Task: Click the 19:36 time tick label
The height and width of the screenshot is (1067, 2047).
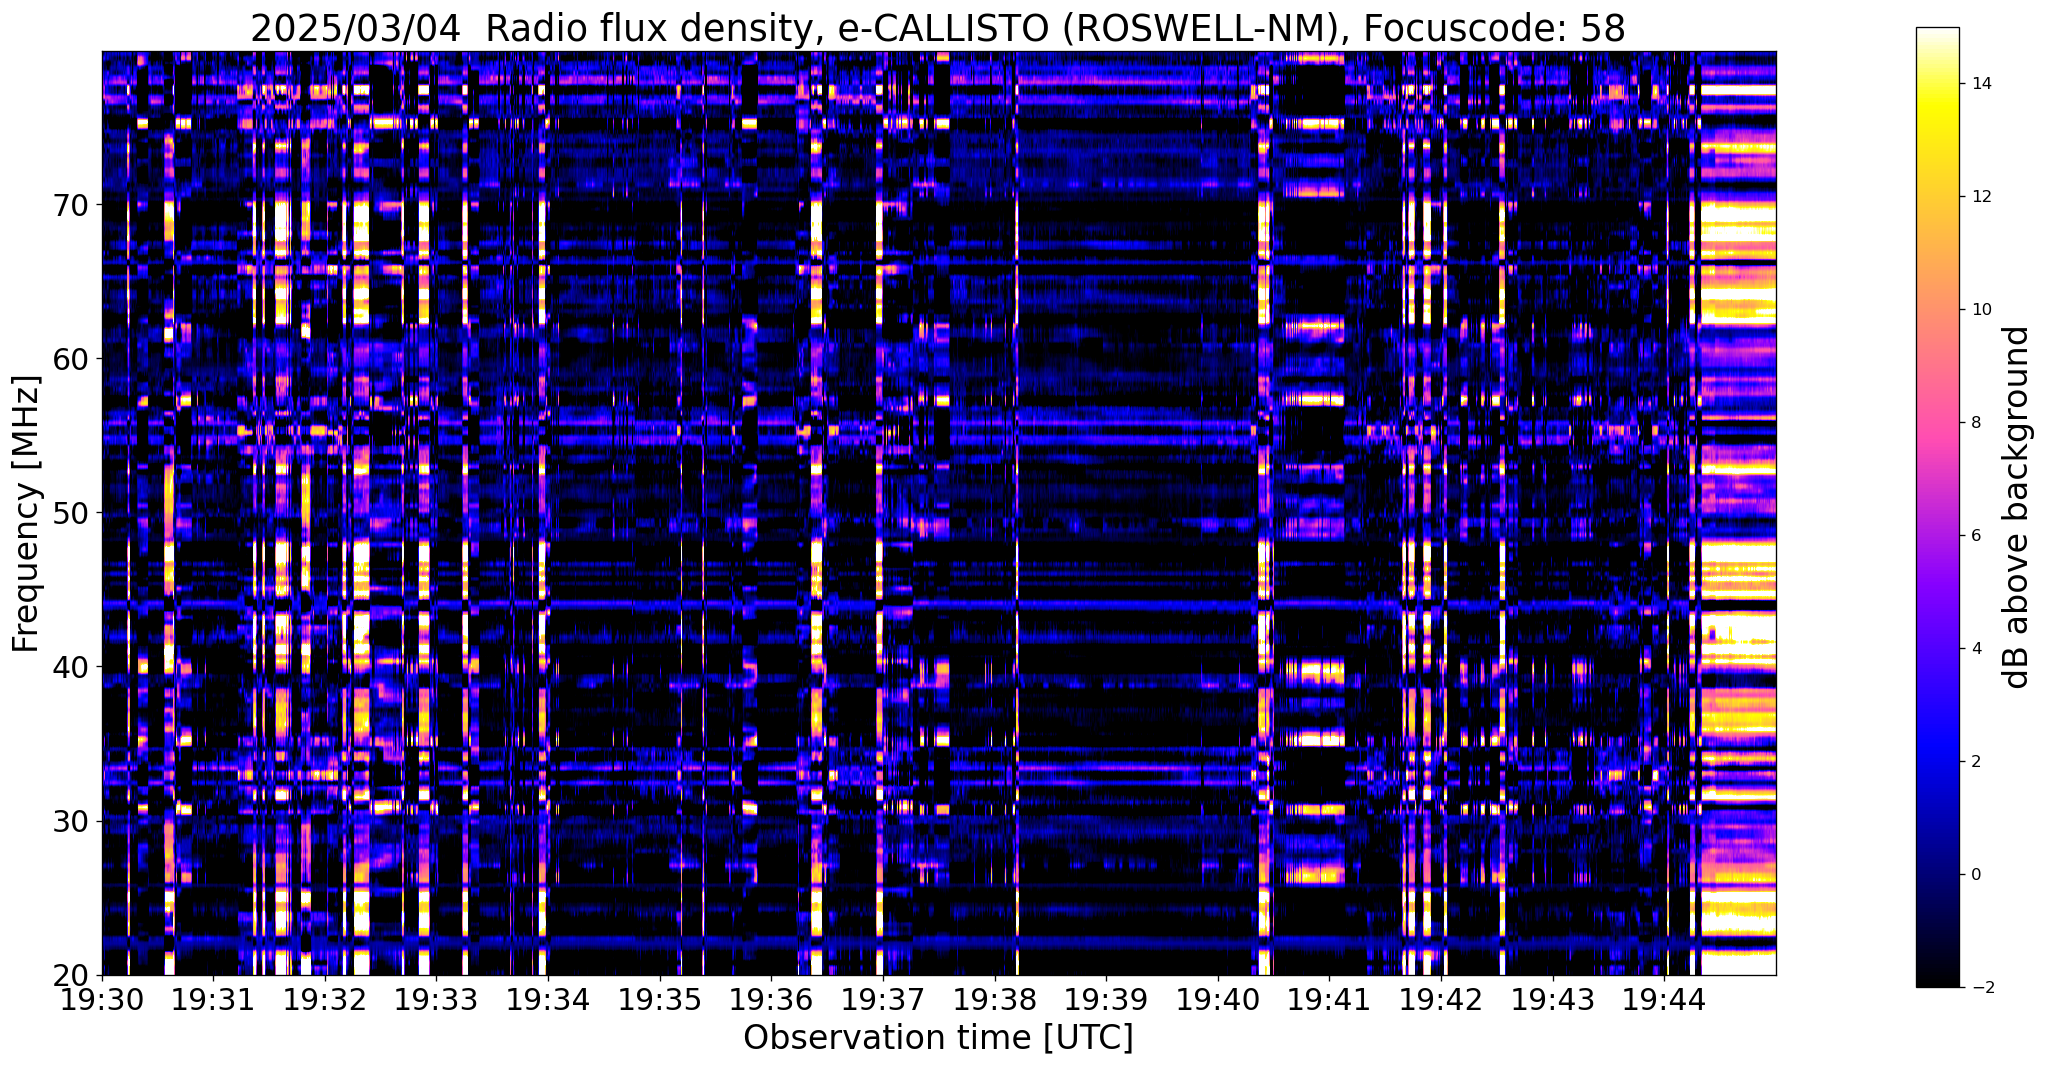Action: click(770, 999)
